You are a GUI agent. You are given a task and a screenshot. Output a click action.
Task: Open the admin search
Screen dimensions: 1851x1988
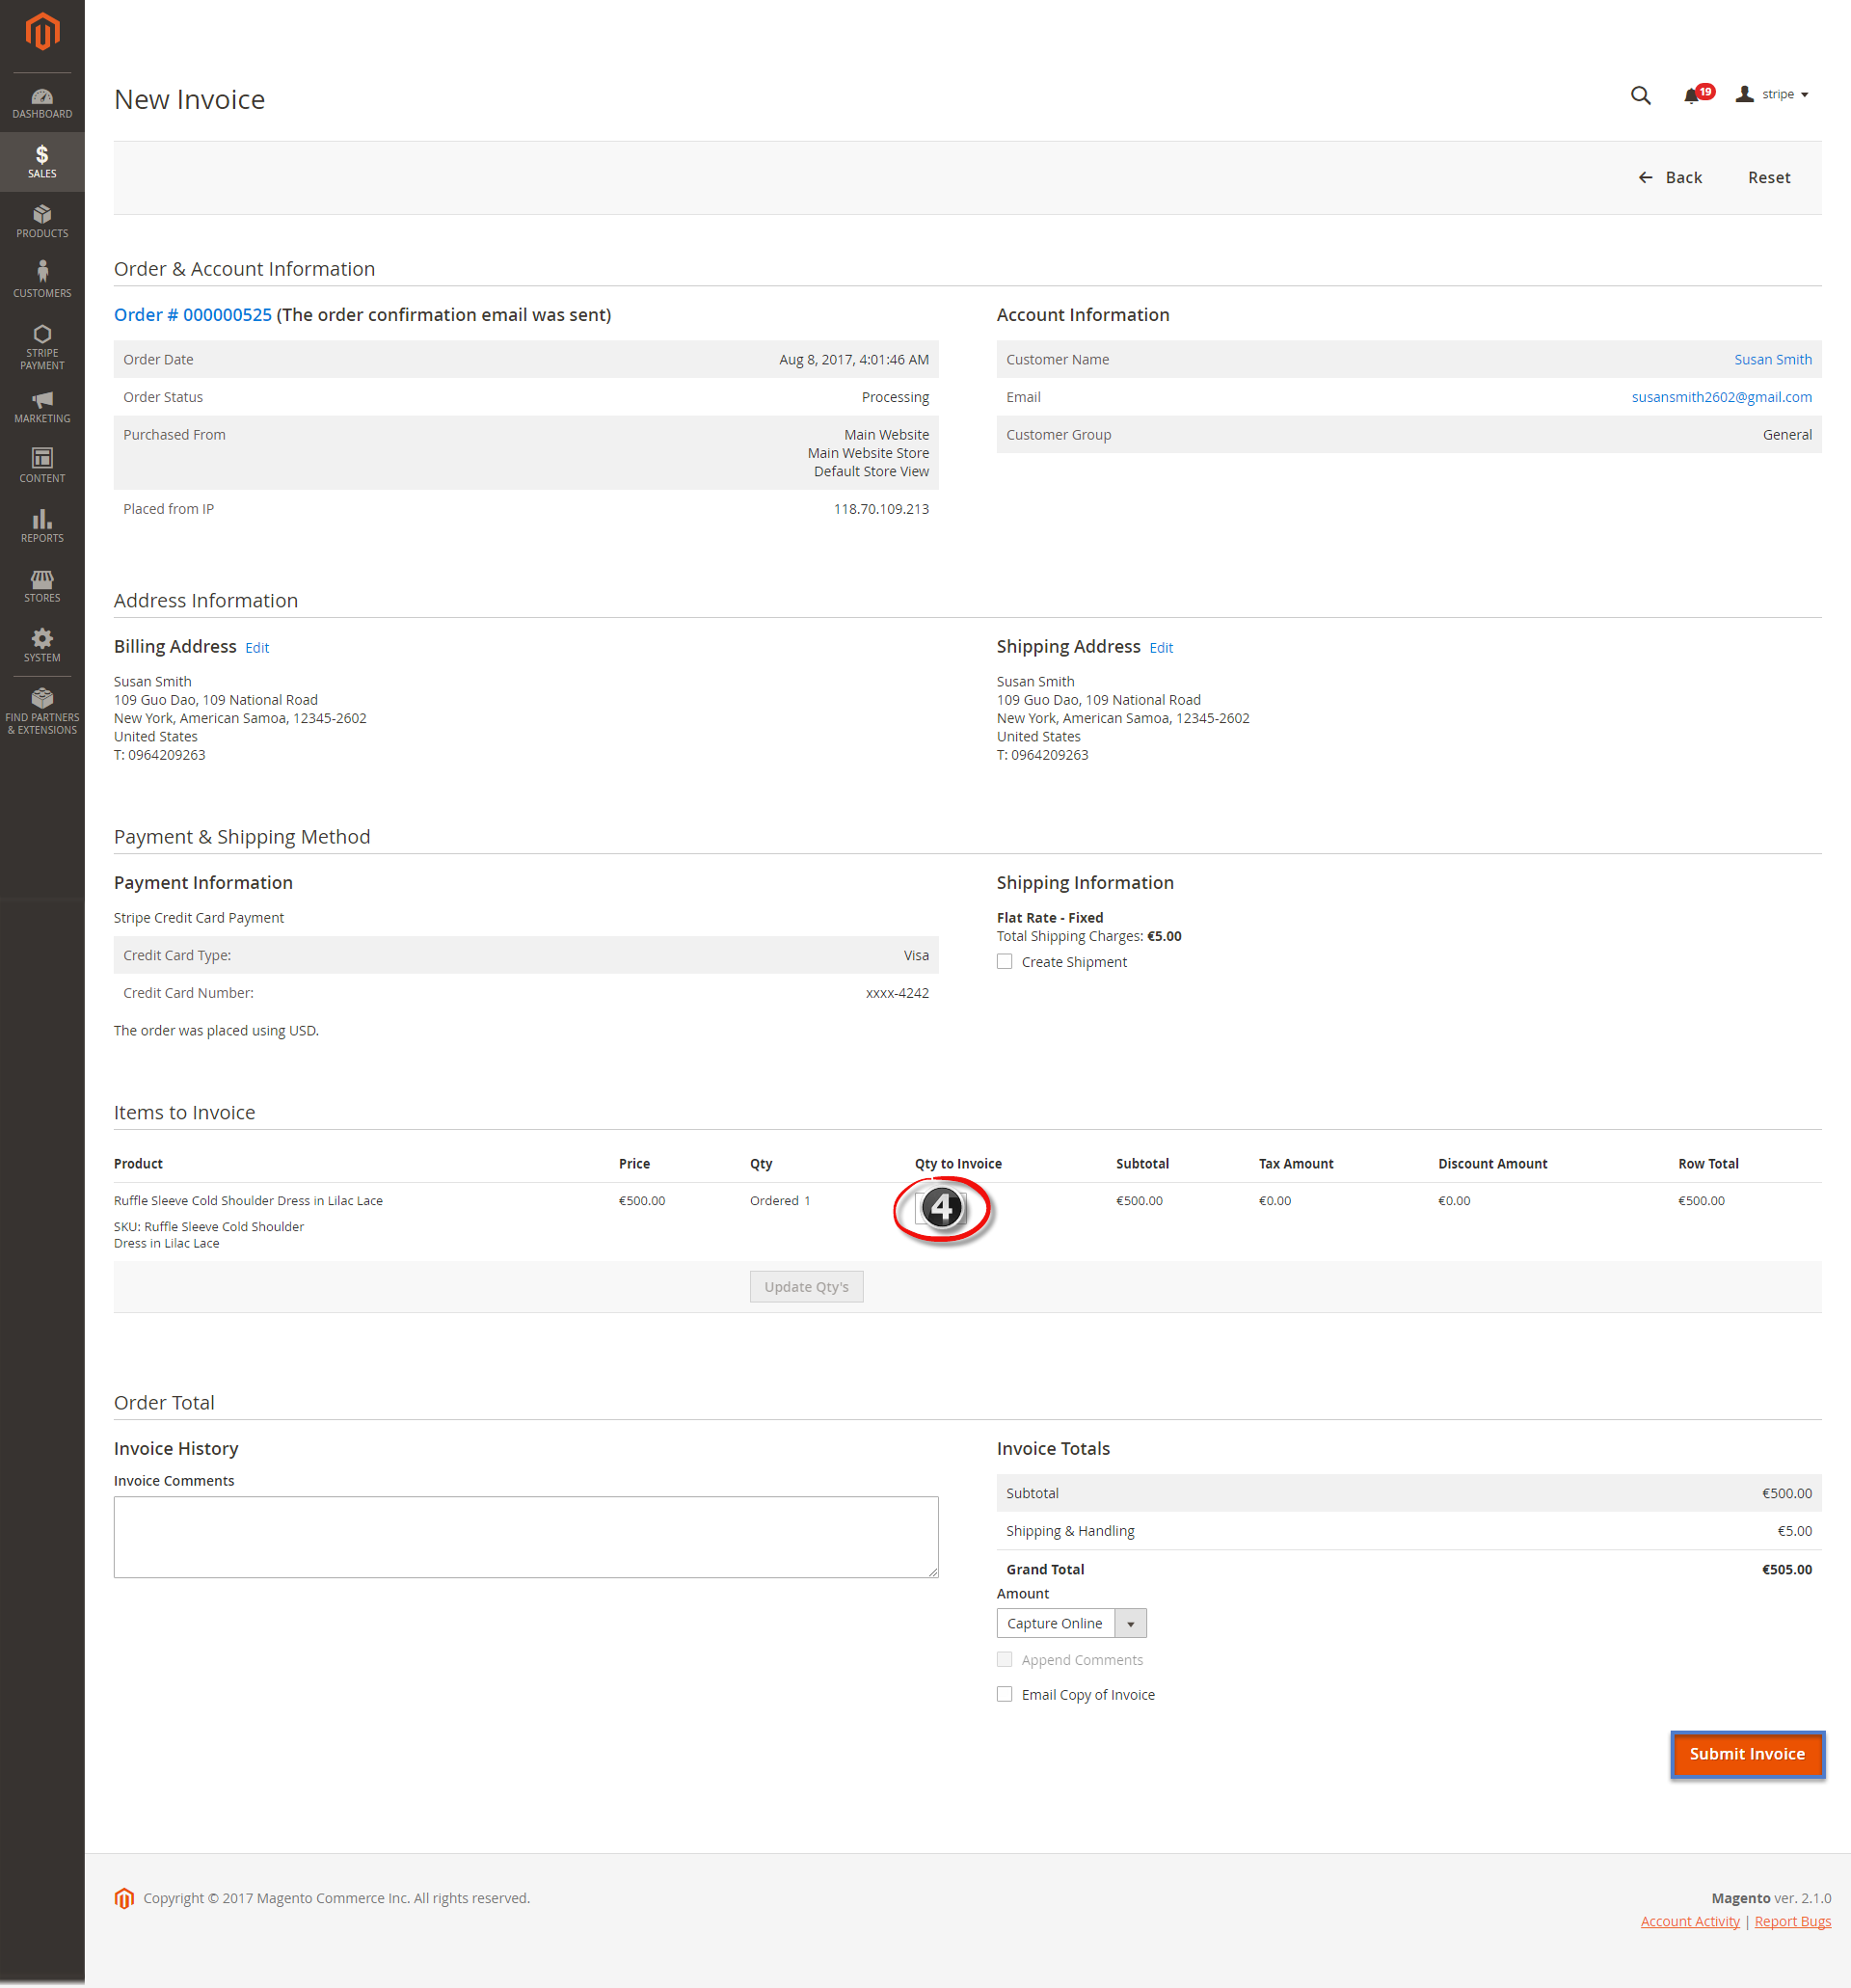1639,95
